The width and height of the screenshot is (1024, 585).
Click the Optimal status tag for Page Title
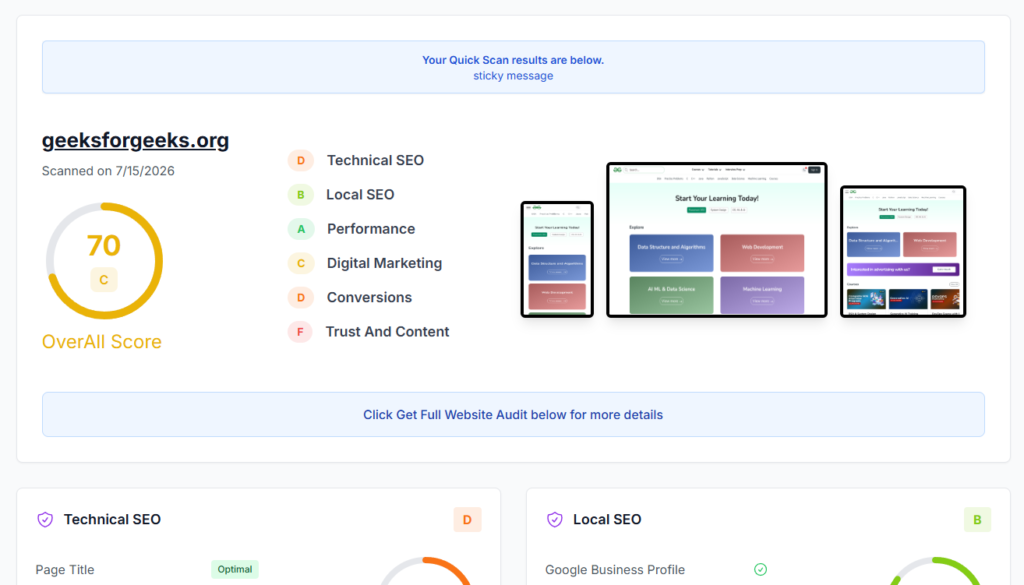[234, 569]
